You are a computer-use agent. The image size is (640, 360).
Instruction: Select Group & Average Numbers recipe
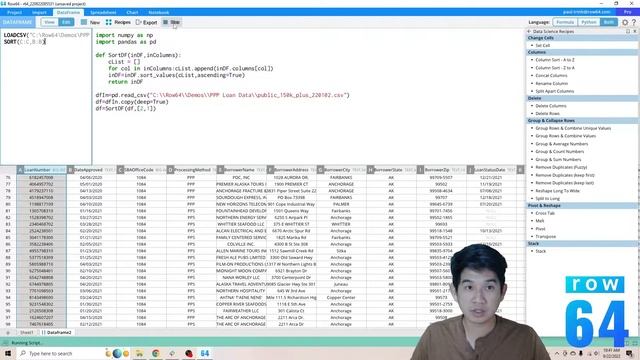562,144
